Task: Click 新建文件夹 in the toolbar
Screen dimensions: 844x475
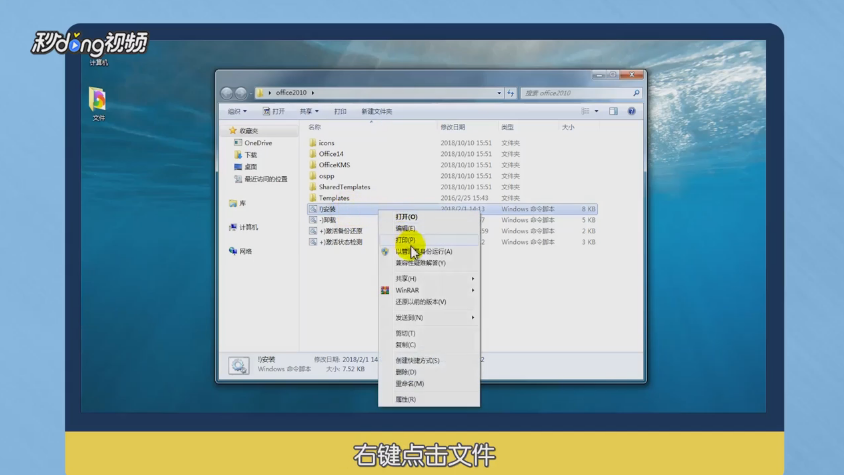Action: click(377, 111)
